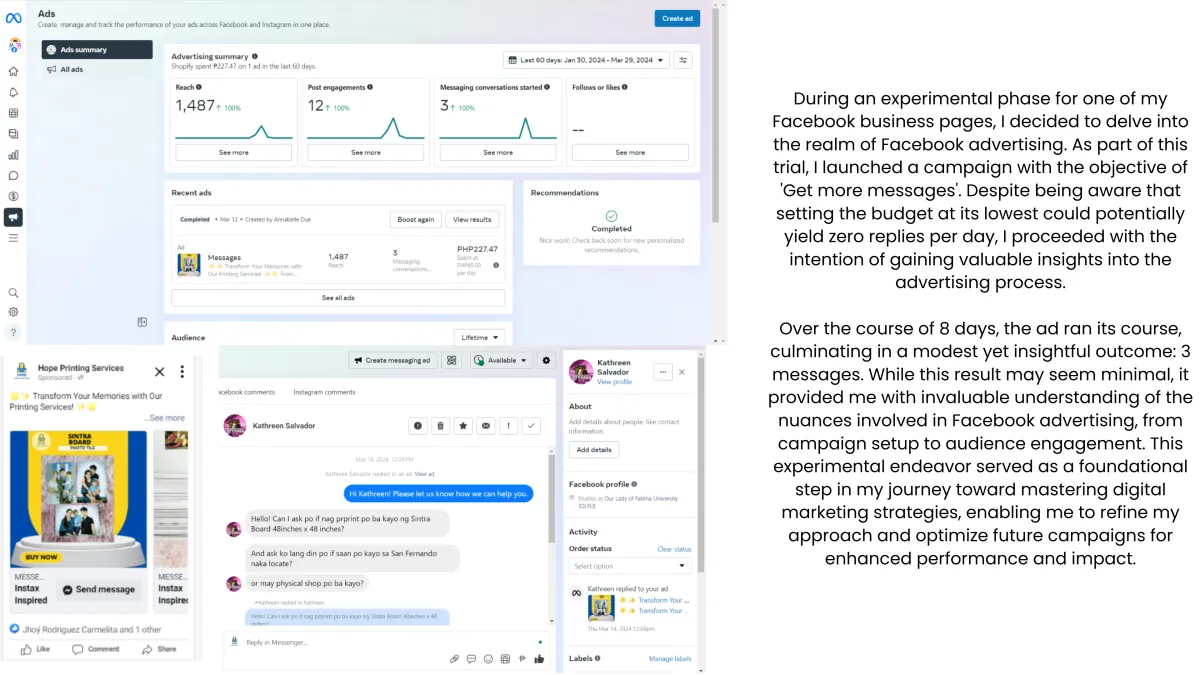Click Send message on the ad
Screen dimensions: 1200x675
(99, 590)
